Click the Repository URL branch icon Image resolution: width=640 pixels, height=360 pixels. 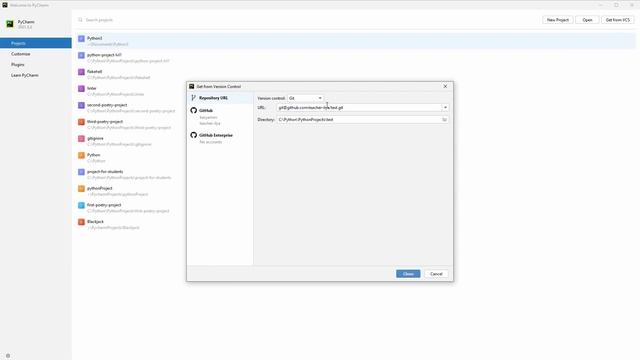[193, 98]
